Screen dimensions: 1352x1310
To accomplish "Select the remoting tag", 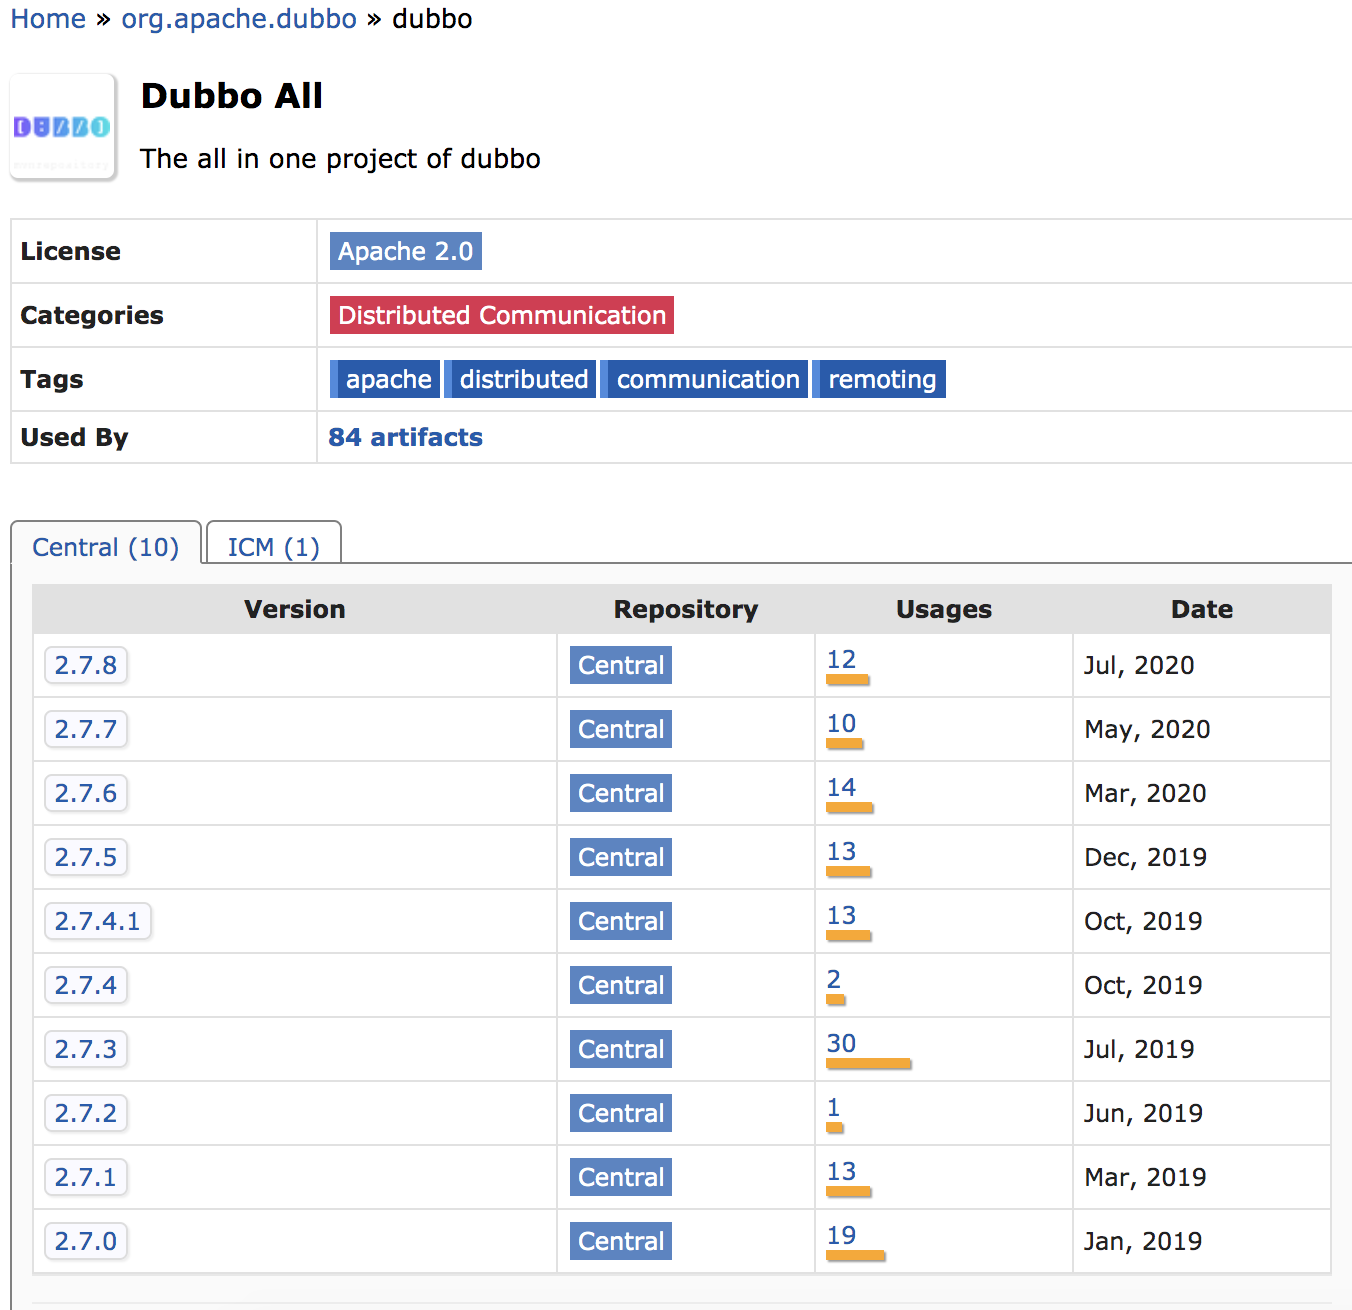I will 879,379.
